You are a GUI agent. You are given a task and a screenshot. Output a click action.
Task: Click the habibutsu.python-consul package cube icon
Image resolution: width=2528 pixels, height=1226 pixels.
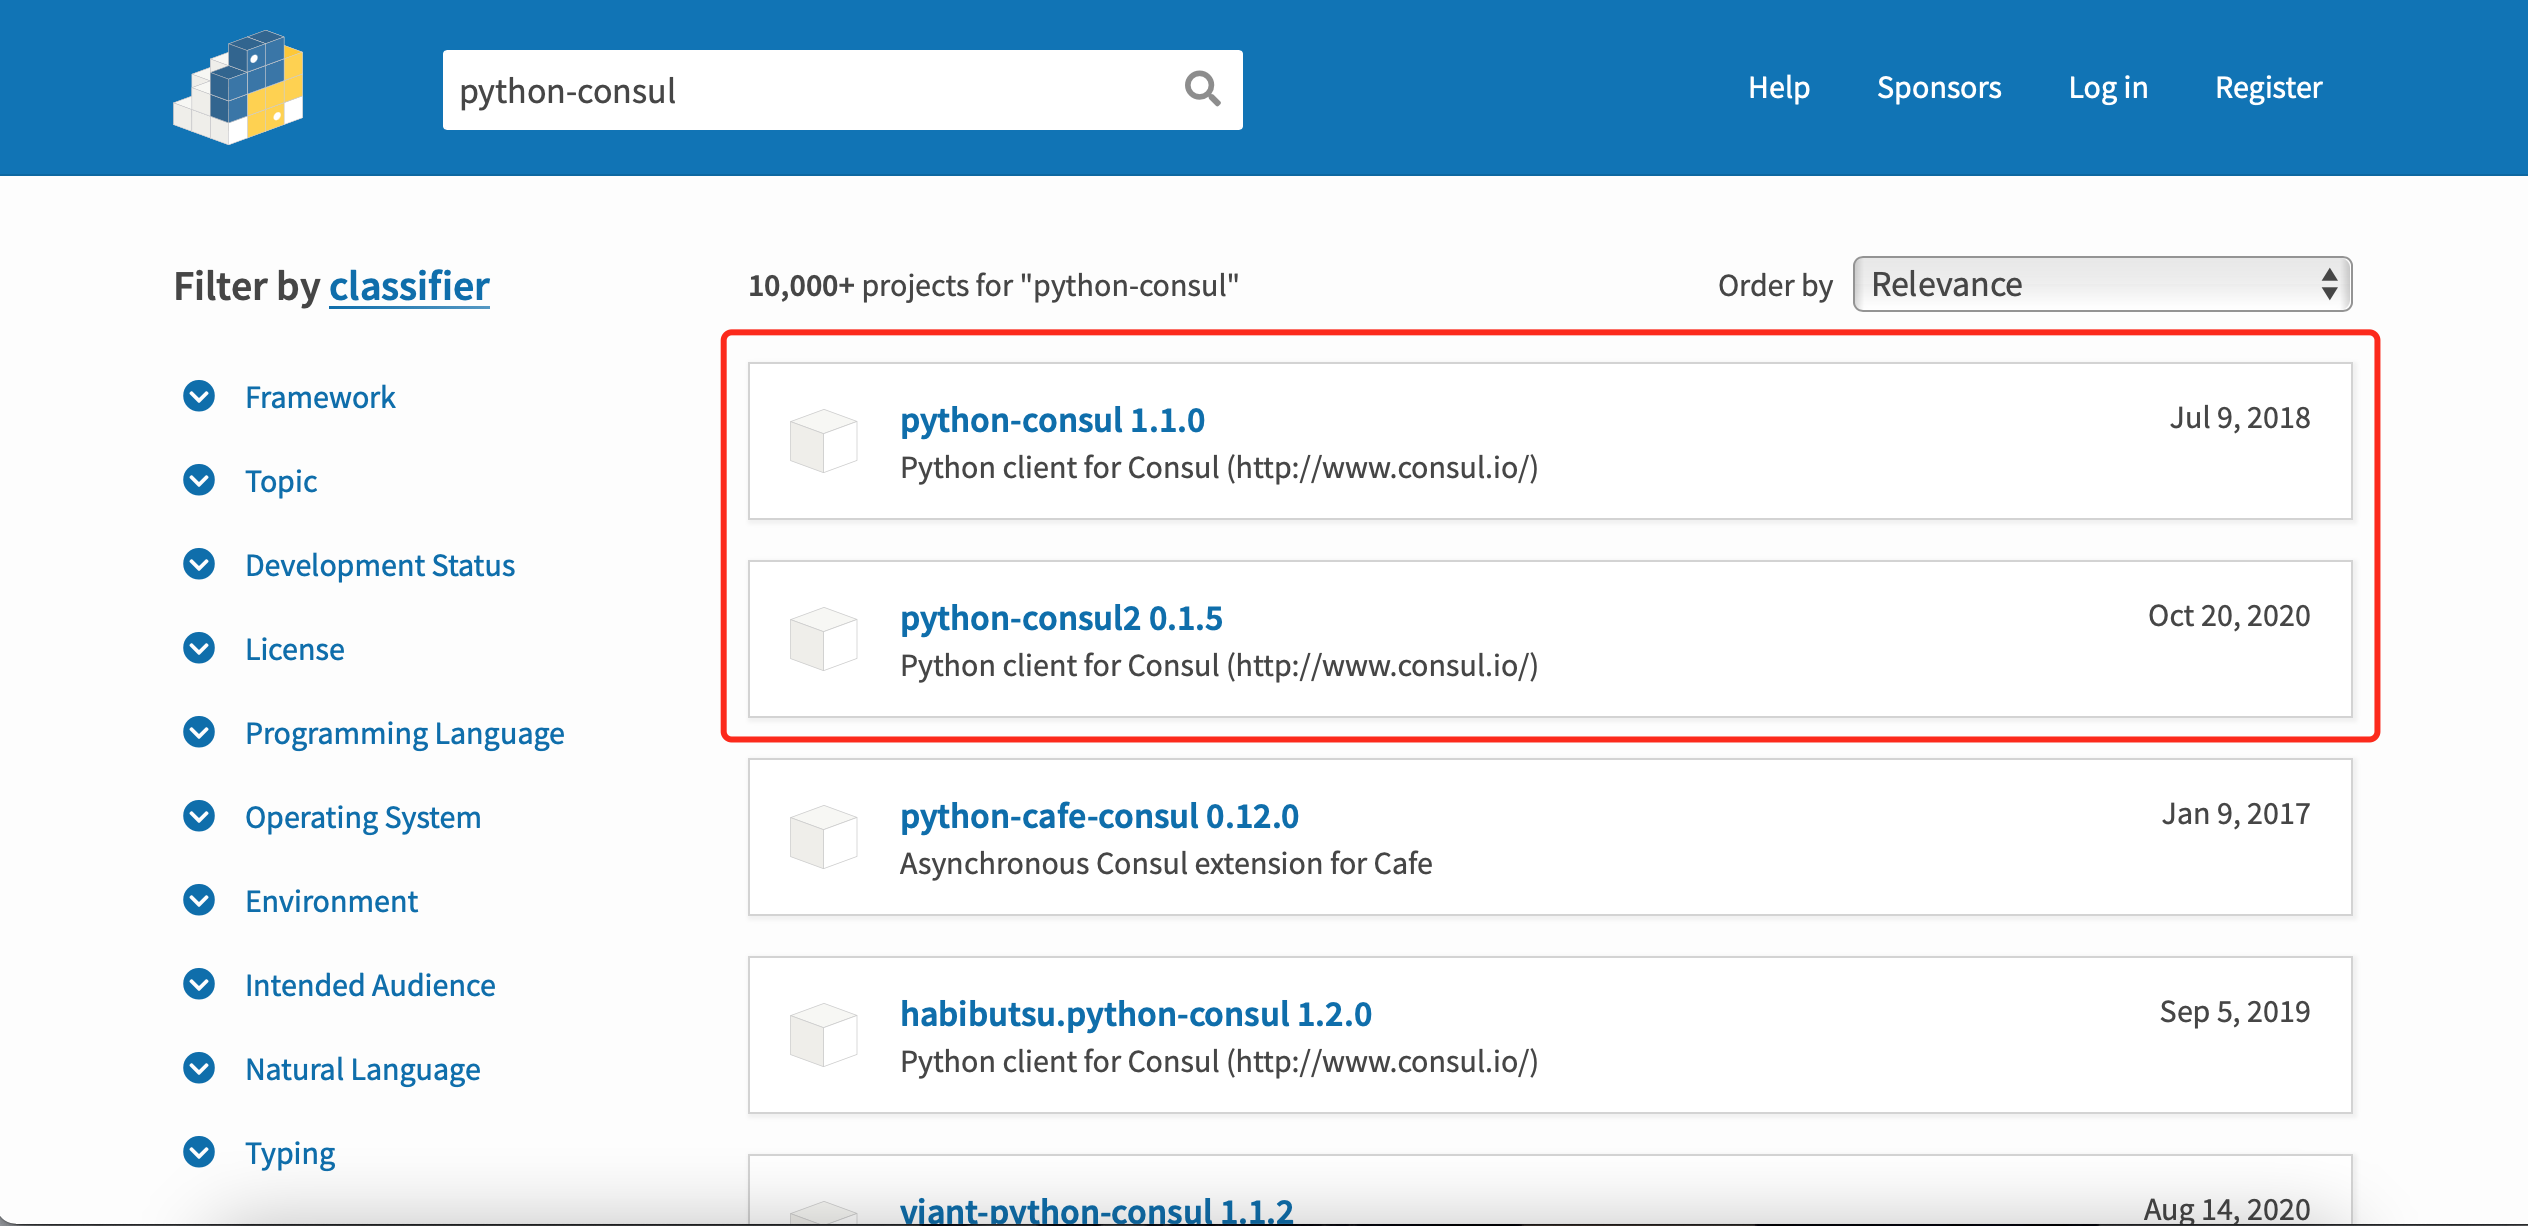click(x=824, y=1035)
